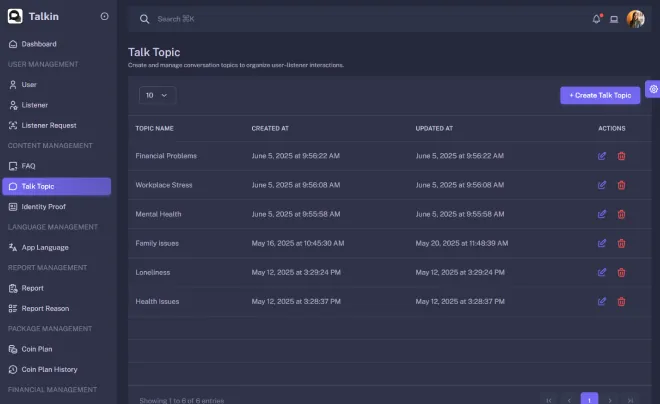Click the Talkin logo icon
The width and height of the screenshot is (660, 404).
tap(15, 16)
